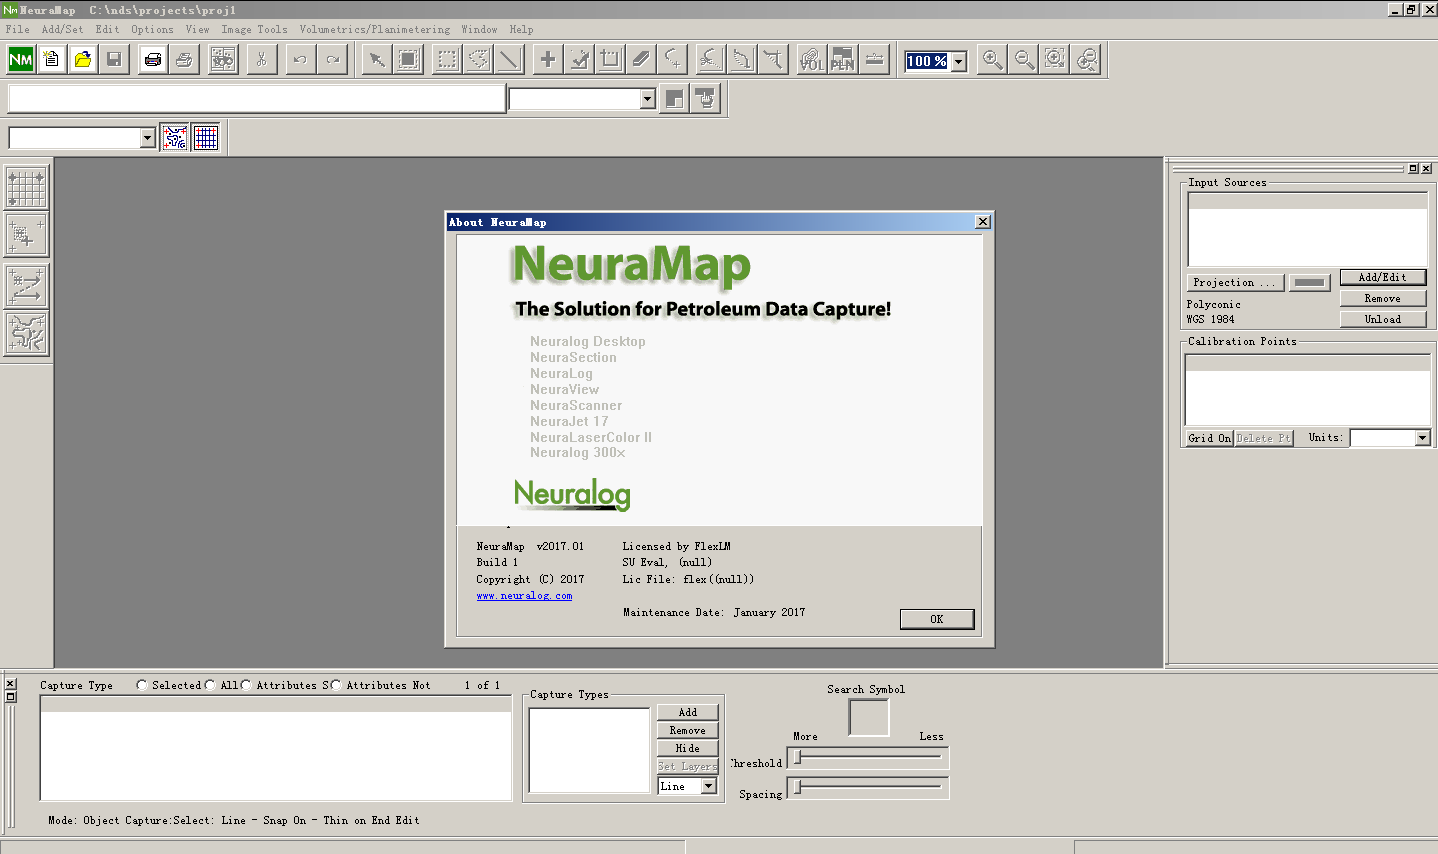Open the zoom percentage dropdown
The width and height of the screenshot is (1438, 854).
[959, 61]
